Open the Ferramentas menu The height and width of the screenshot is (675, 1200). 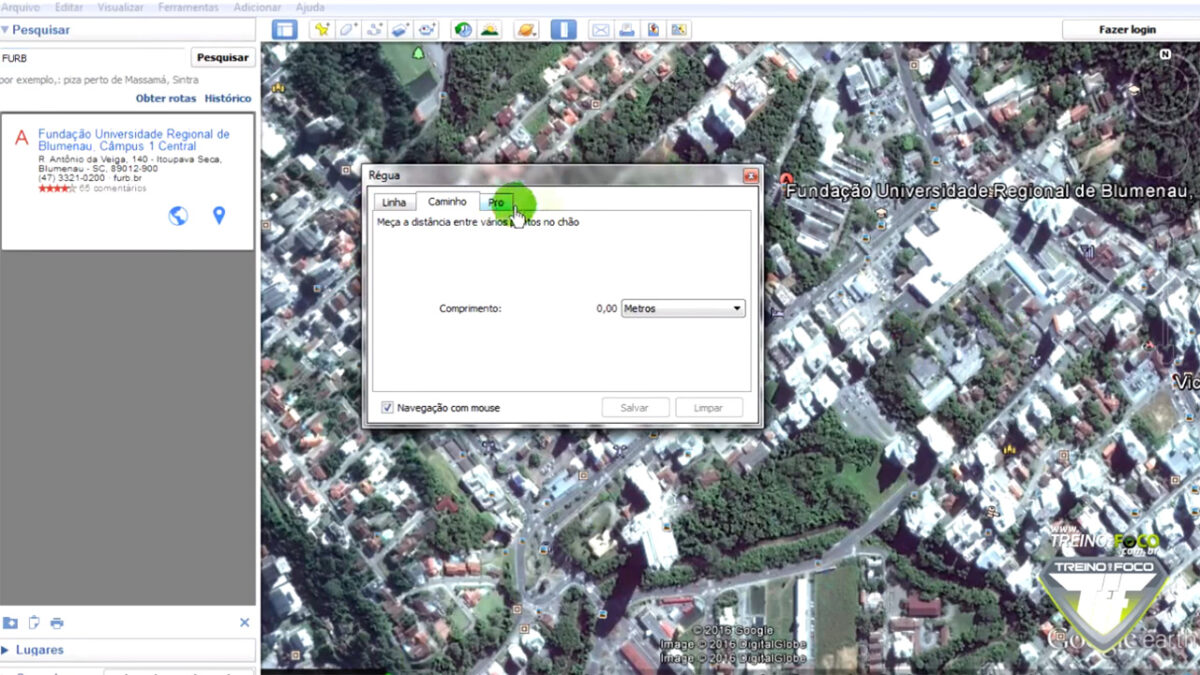(x=188, y=7)
